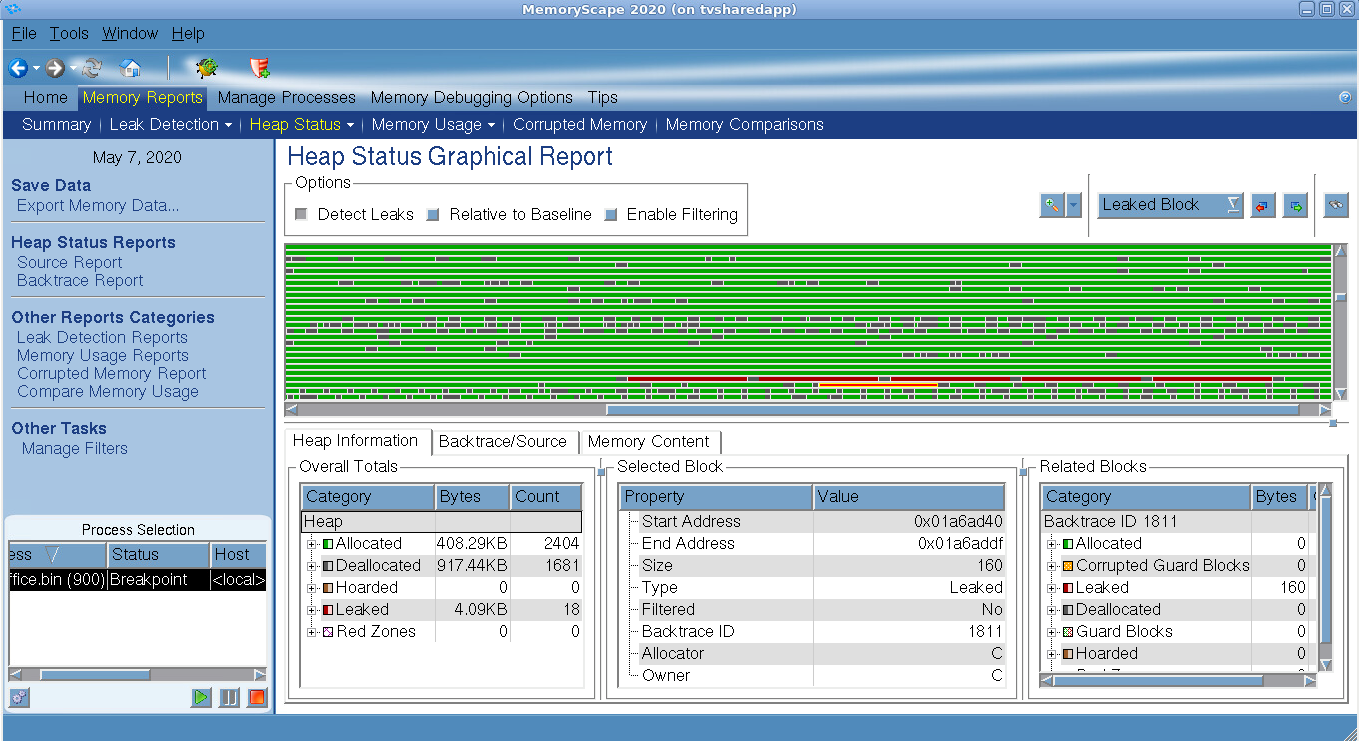Viewport: 1359px width, 741px height.
Task: Open the Heap Status submenu
Action: pos(302,125)
